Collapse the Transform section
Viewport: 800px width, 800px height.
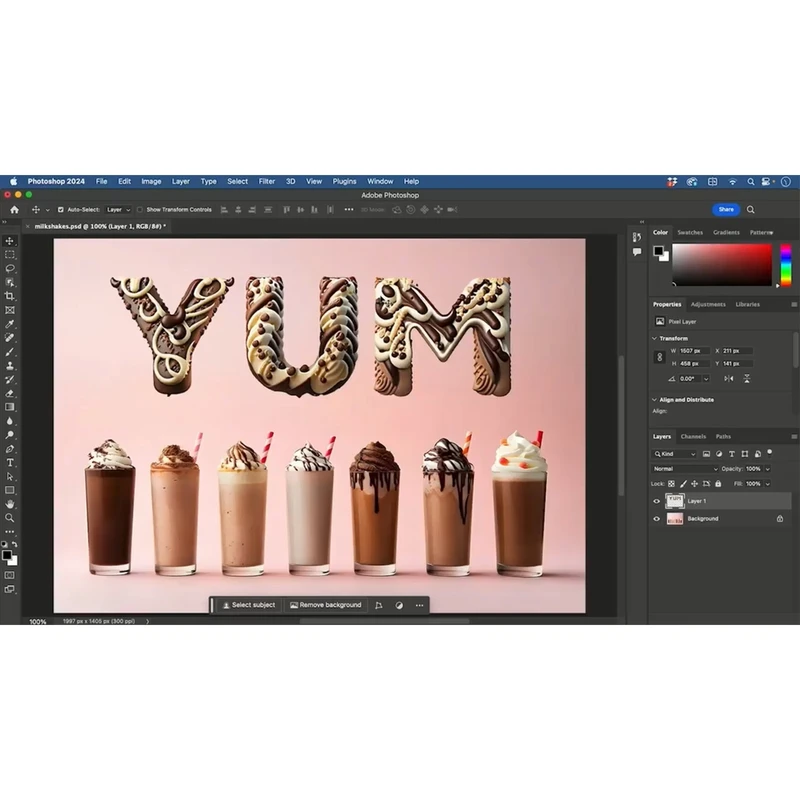pos(655,338)
